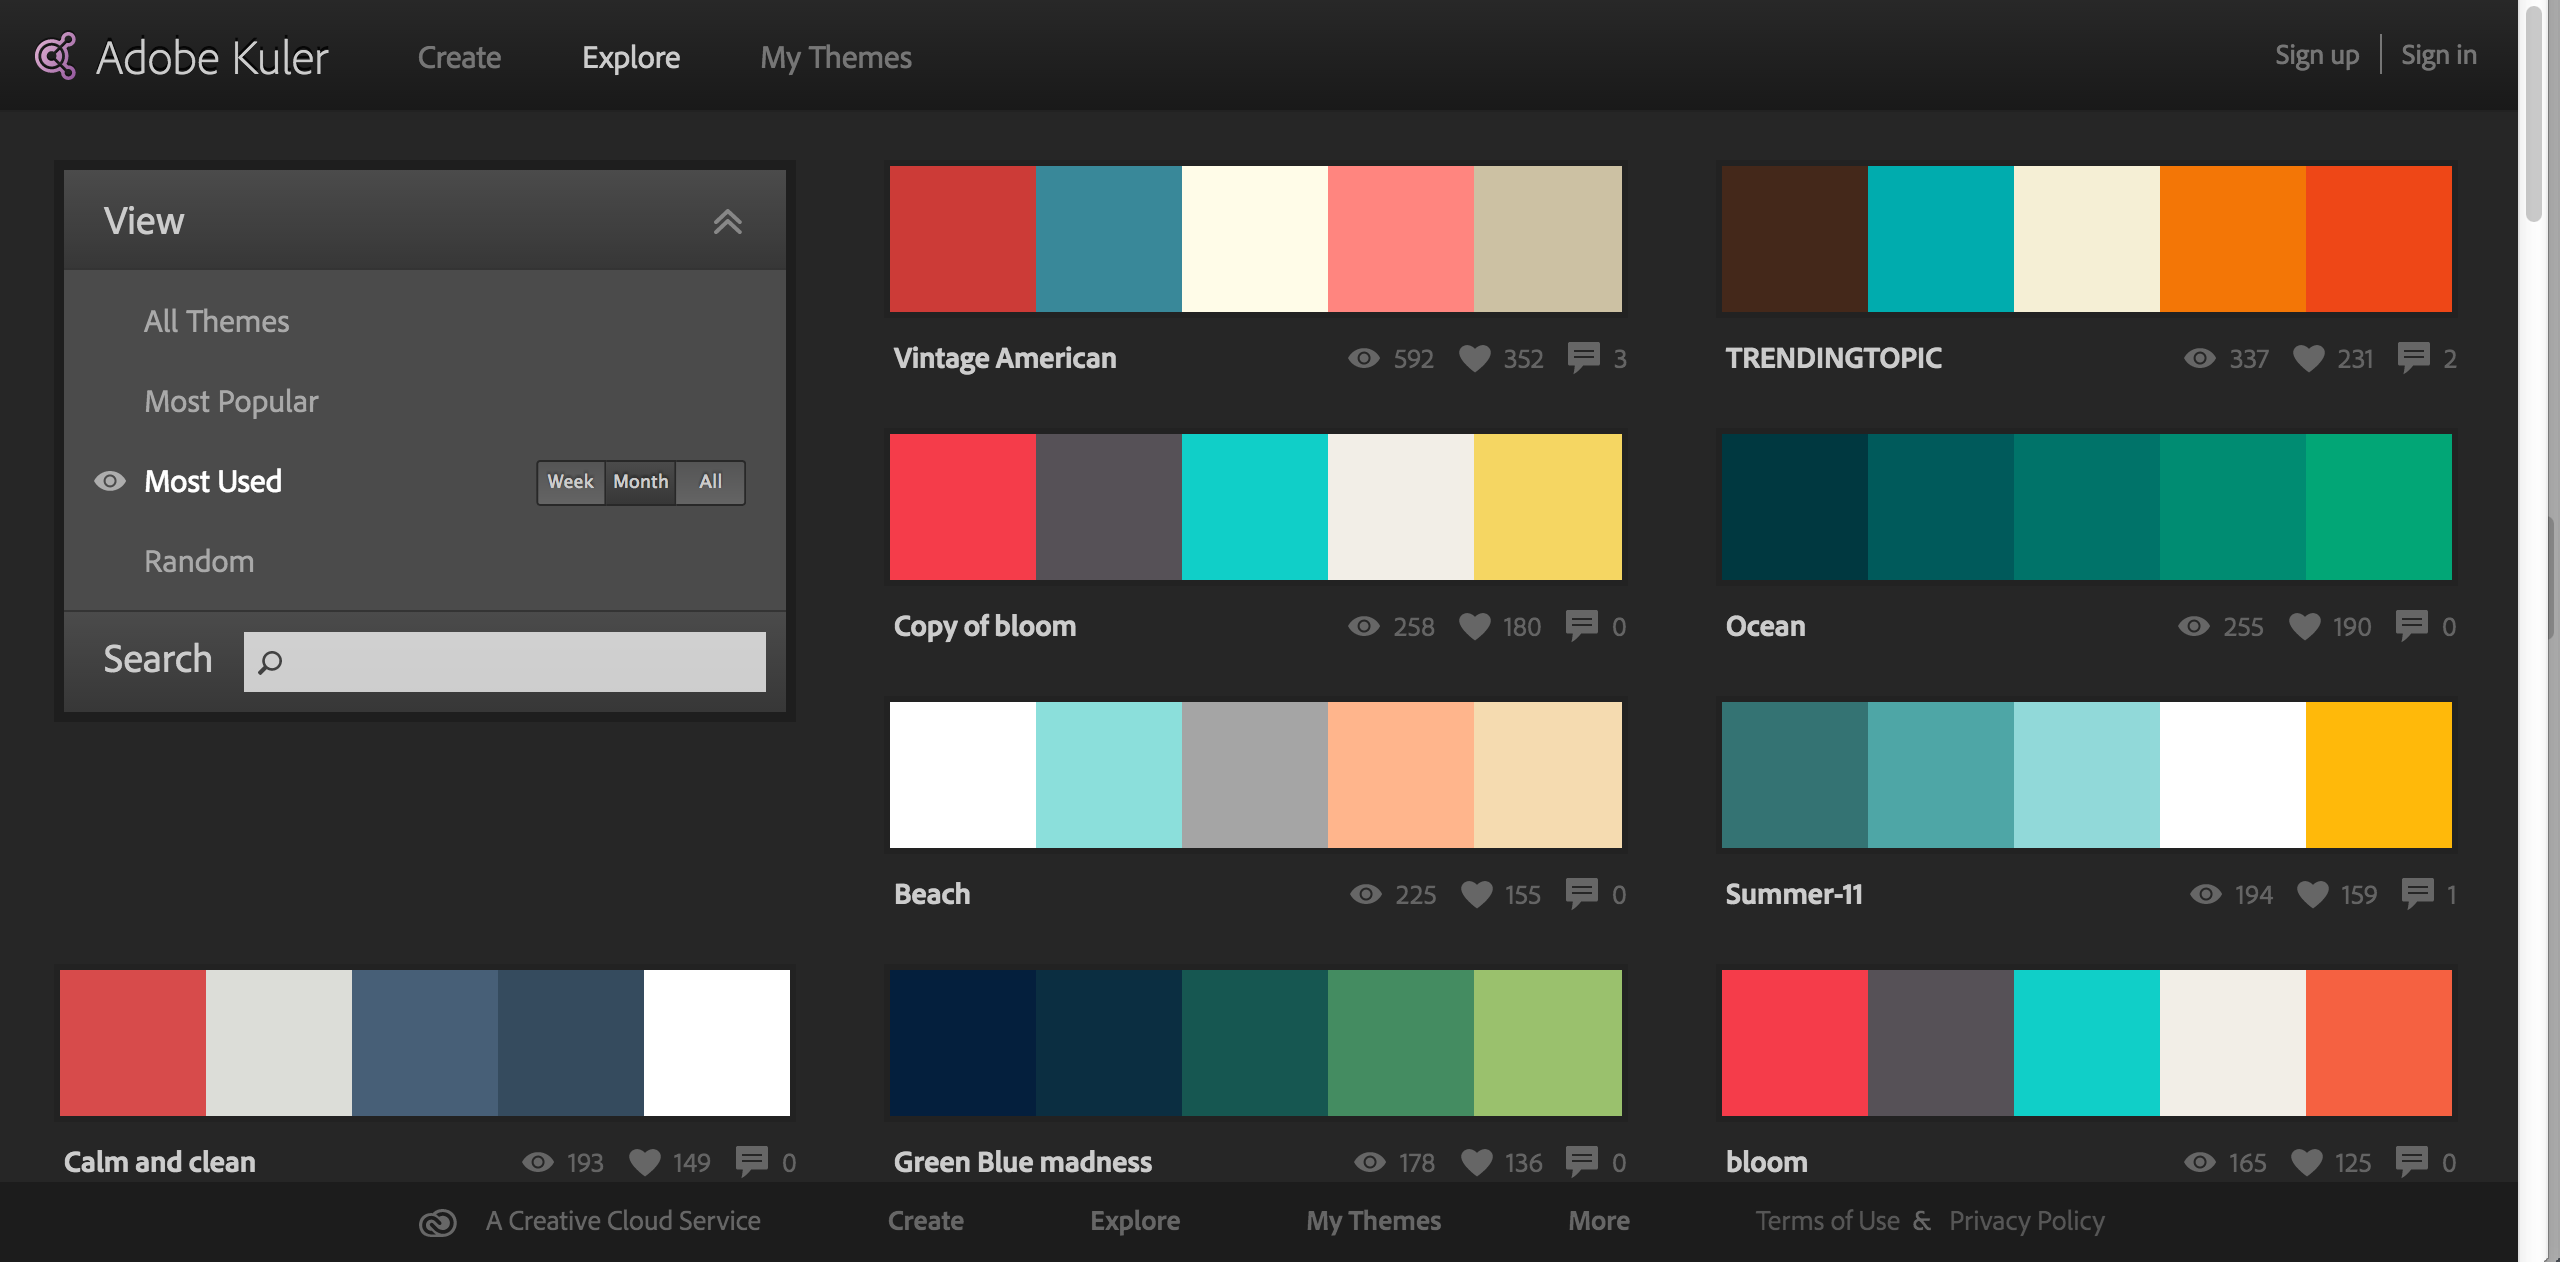Open the Create navigation menu item

coord(457,54)
